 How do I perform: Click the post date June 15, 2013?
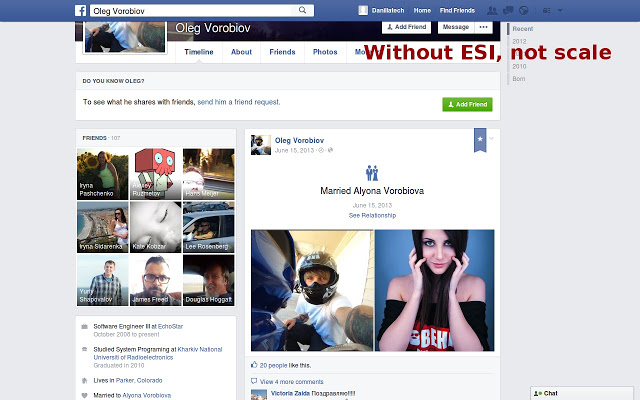pyautogui.click(x=294, y=150)
